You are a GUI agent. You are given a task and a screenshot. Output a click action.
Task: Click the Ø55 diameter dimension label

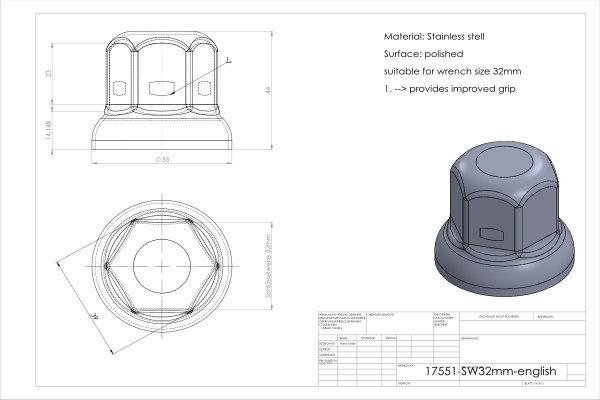pyautogui.click(x=163, y=160)
